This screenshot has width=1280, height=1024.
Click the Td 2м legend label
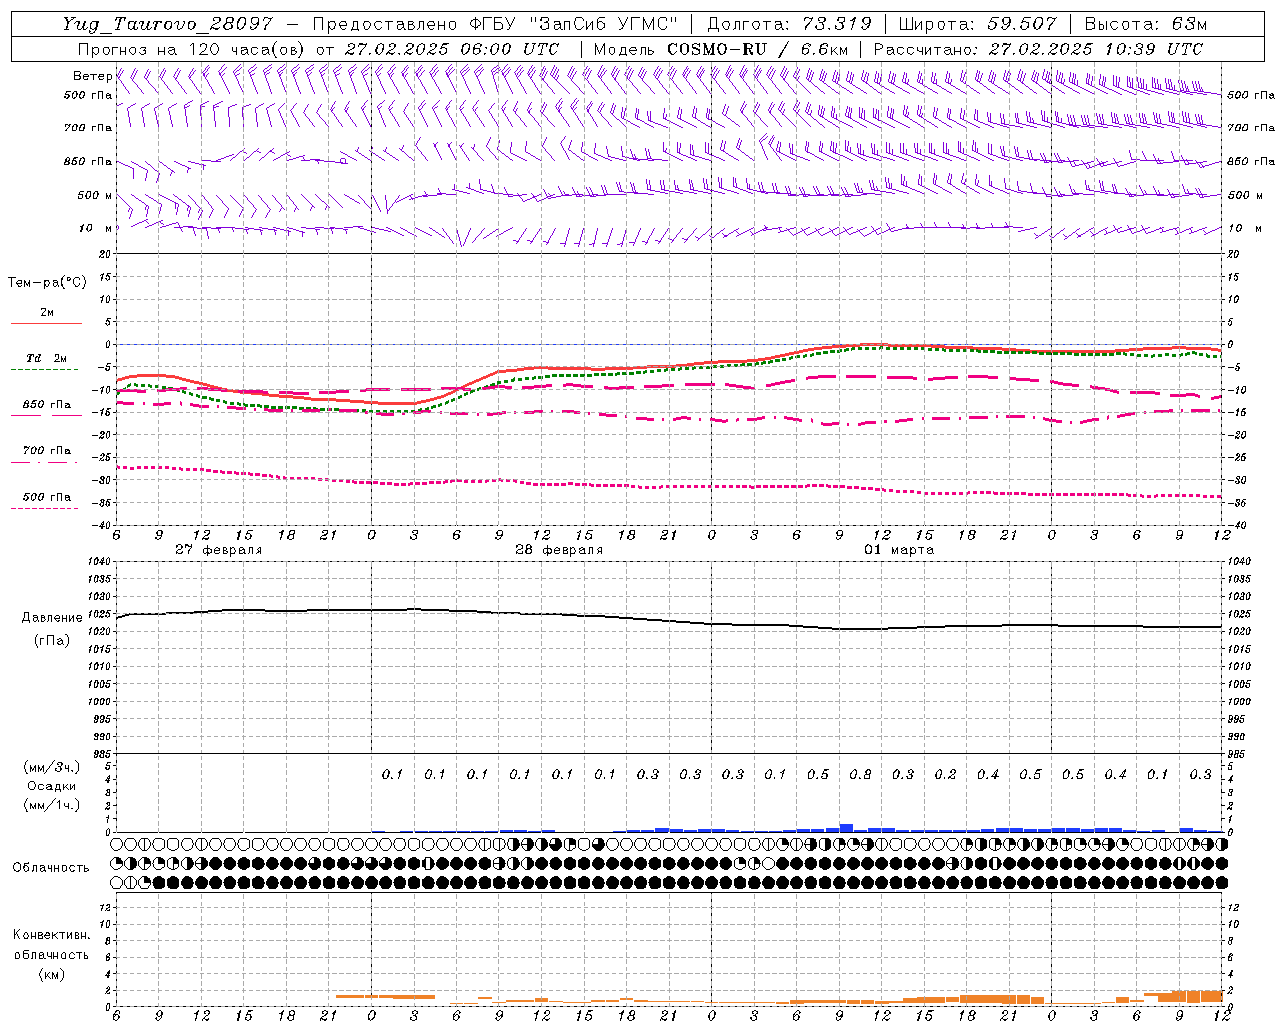click(x=46, y=358)
